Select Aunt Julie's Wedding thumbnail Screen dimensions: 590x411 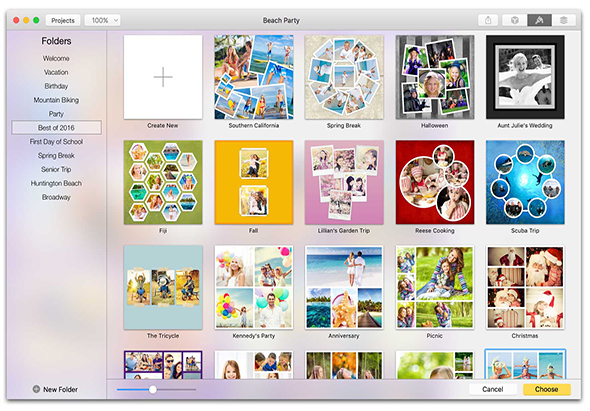click(525, 77)
